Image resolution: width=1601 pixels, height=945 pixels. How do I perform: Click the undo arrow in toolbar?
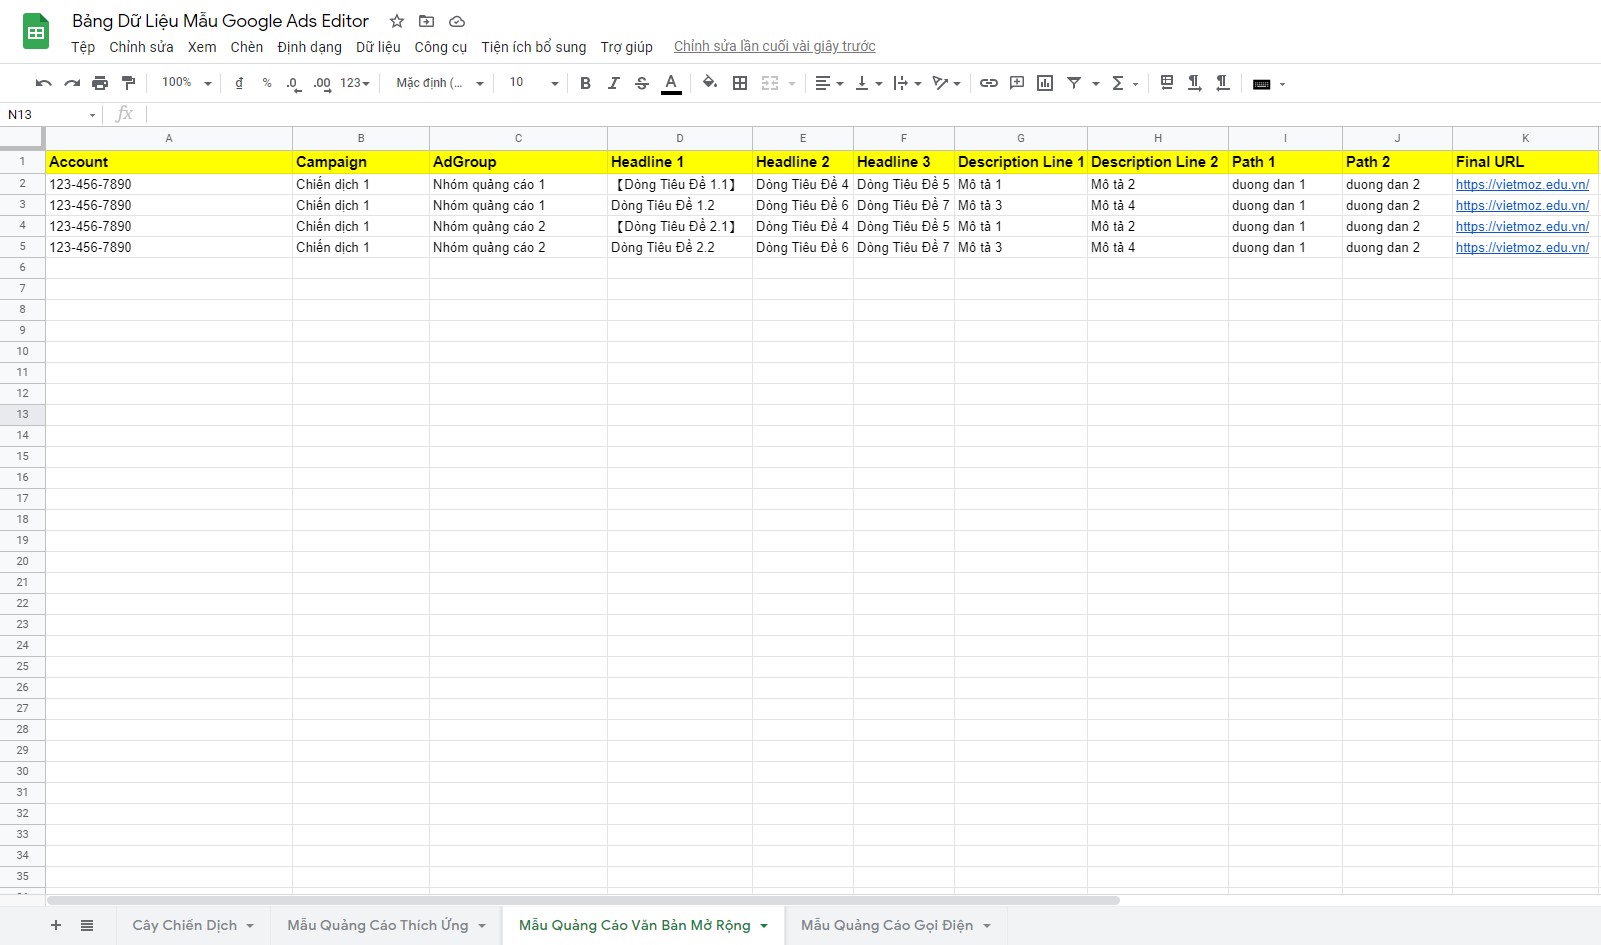pos(43,83)
